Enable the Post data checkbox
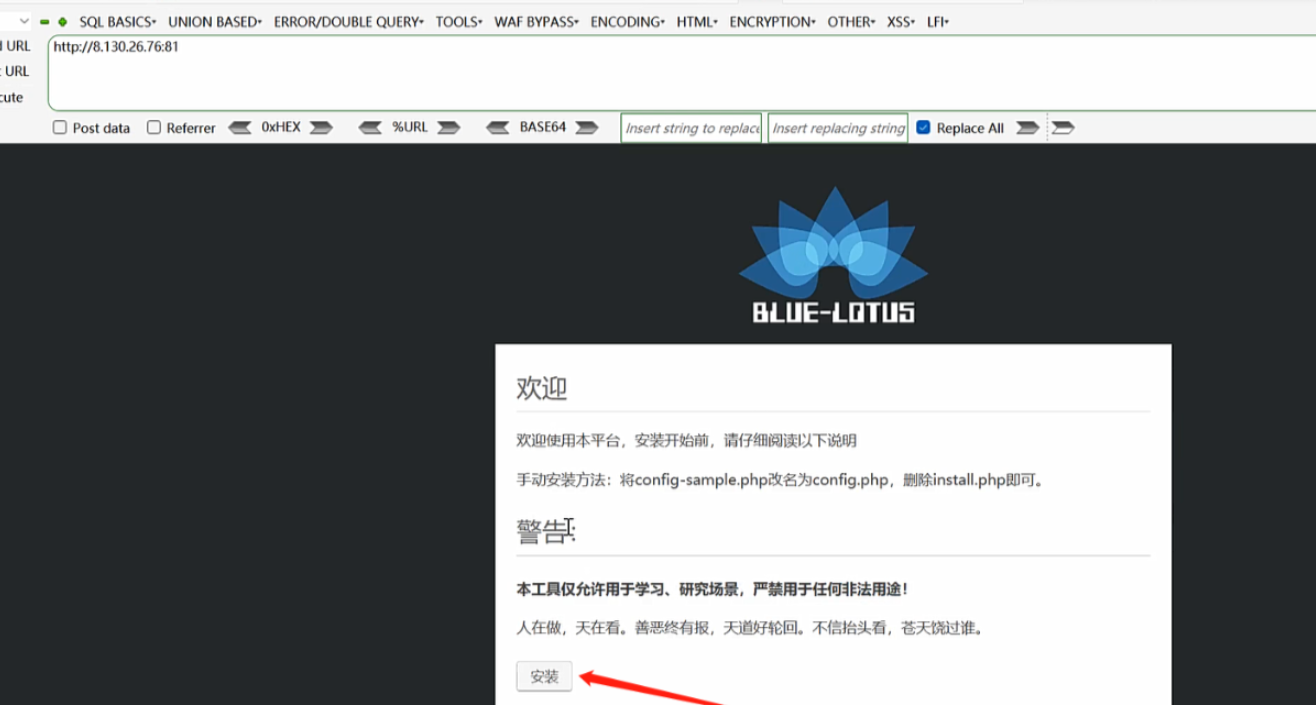1316x705 pixels. 60,127
